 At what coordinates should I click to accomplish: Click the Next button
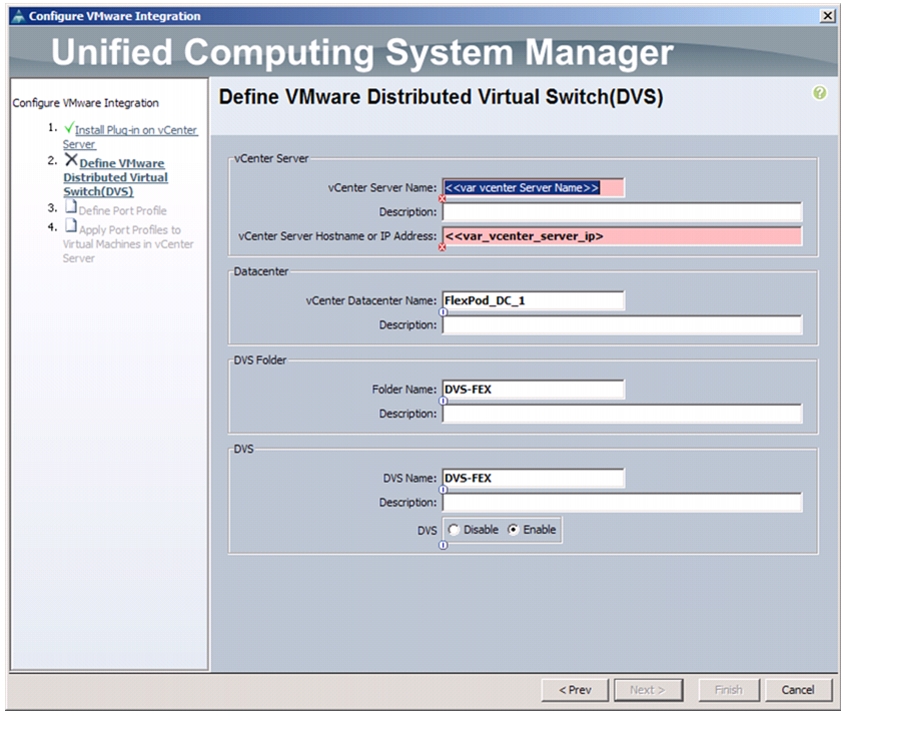pyautogui.click(x=648, y=690)
